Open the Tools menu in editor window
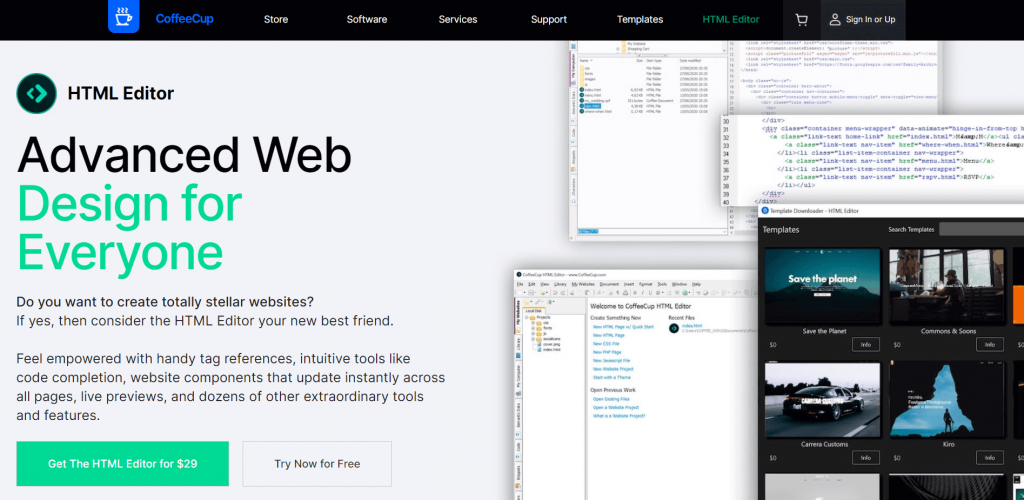1024x500 pixels. pyautogui.click(x=662, y=284)
